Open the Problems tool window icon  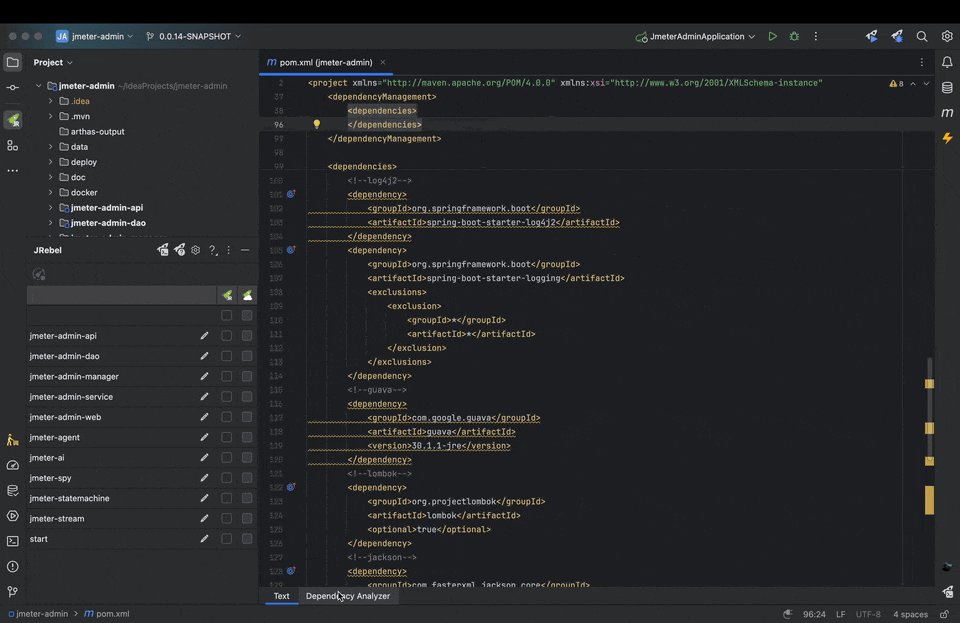tap(12, 567)
